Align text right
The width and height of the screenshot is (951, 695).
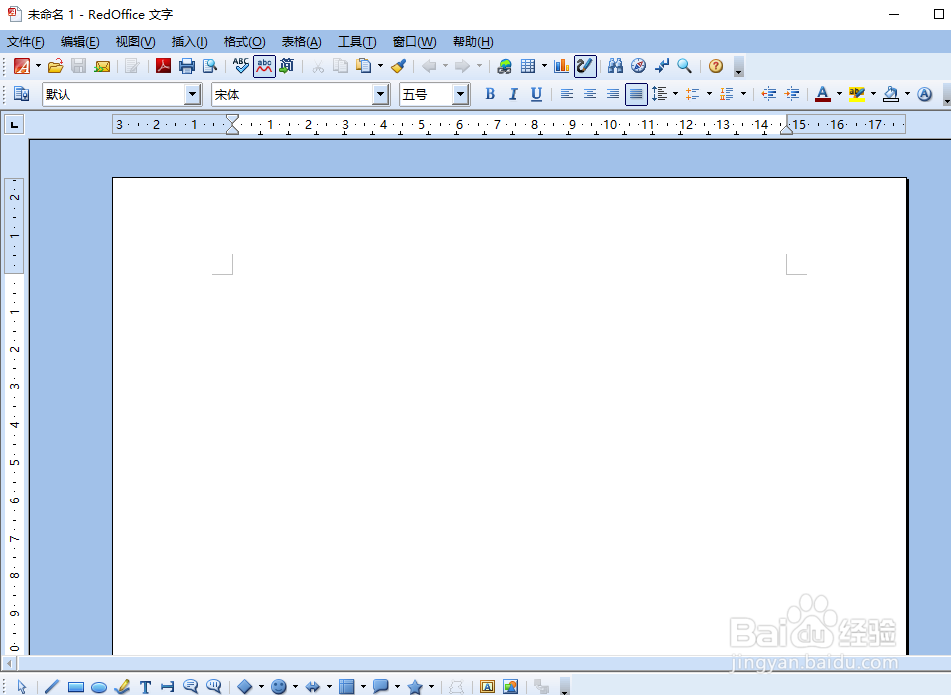(613, 94)
